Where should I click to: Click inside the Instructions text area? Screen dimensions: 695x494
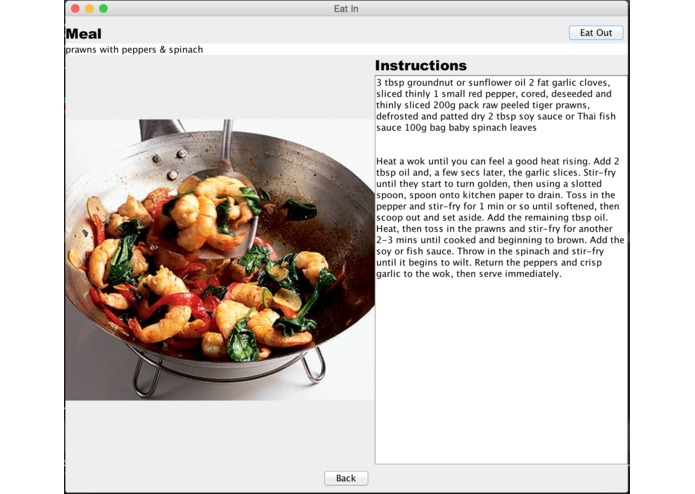[501, 270]
